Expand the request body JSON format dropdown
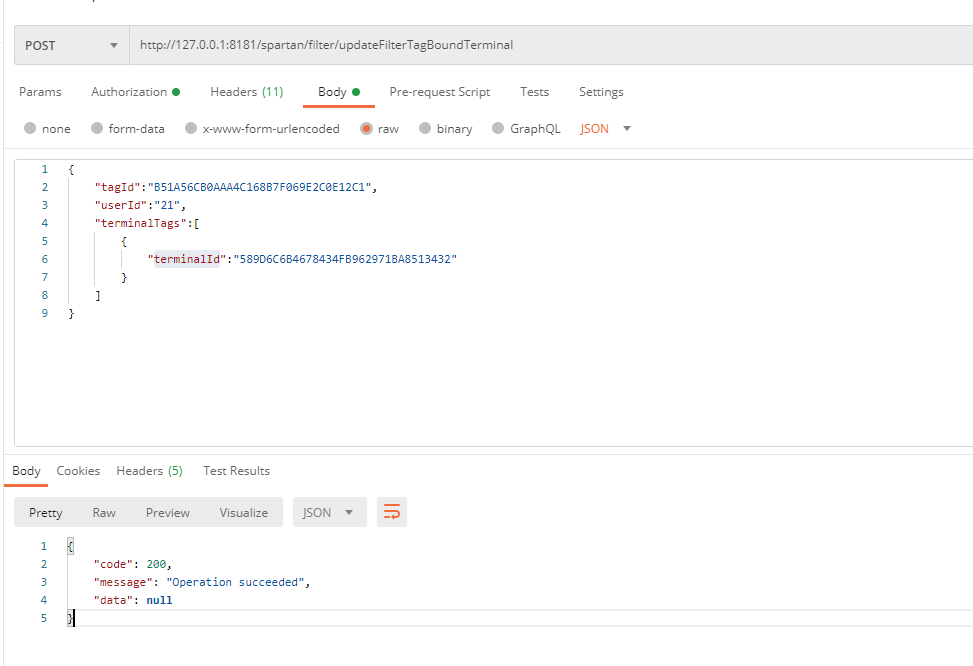Screen dimensions: 973x666 pos(606,129)
